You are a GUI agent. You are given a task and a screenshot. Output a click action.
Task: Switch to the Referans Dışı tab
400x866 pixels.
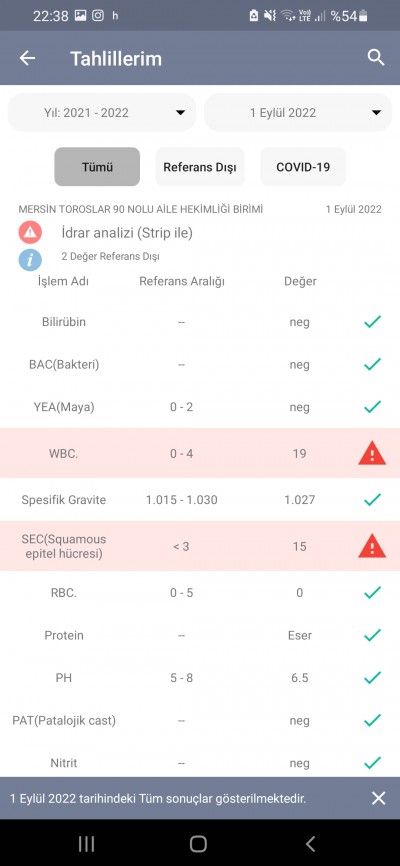pos(200,167)
